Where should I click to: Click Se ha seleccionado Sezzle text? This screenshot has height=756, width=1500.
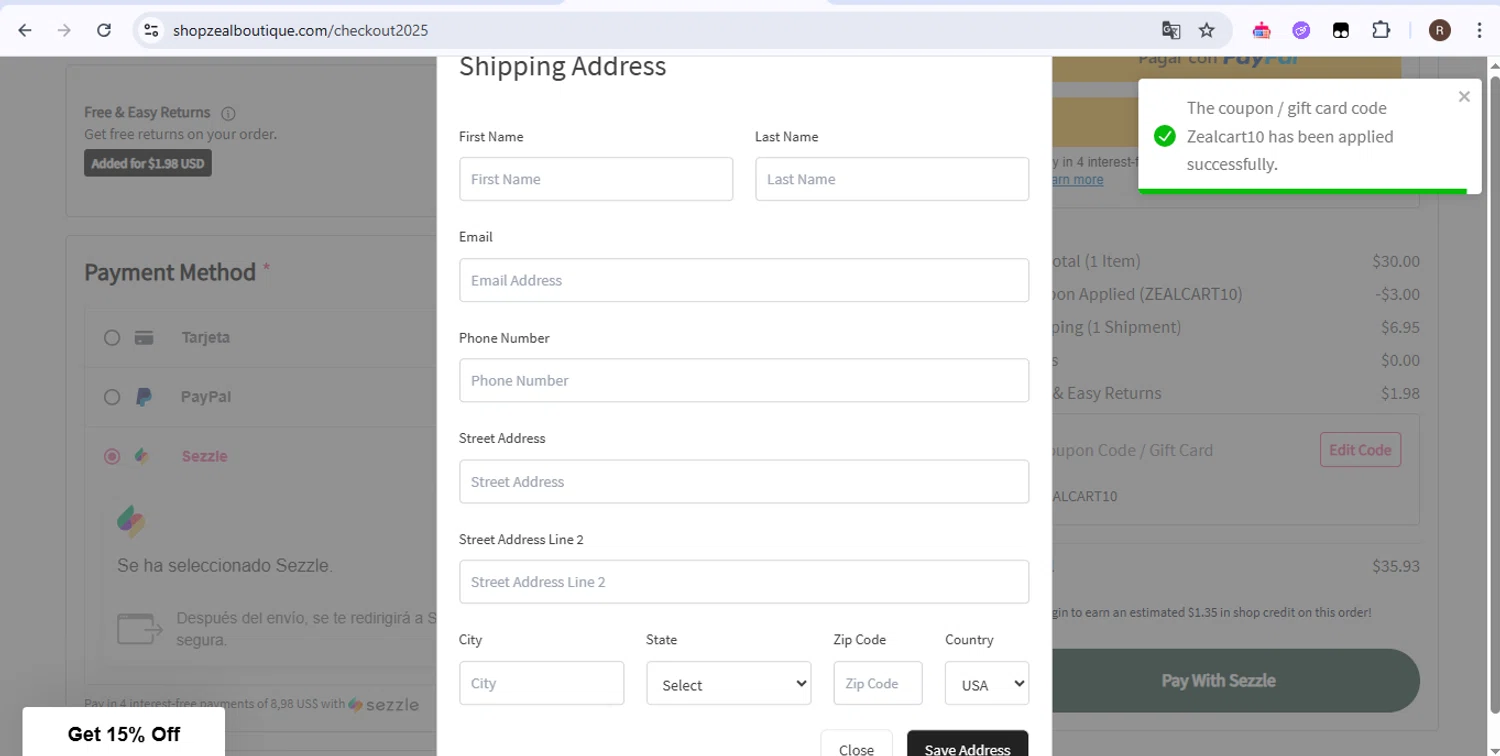pyautogui.click(x=225, y=566)
